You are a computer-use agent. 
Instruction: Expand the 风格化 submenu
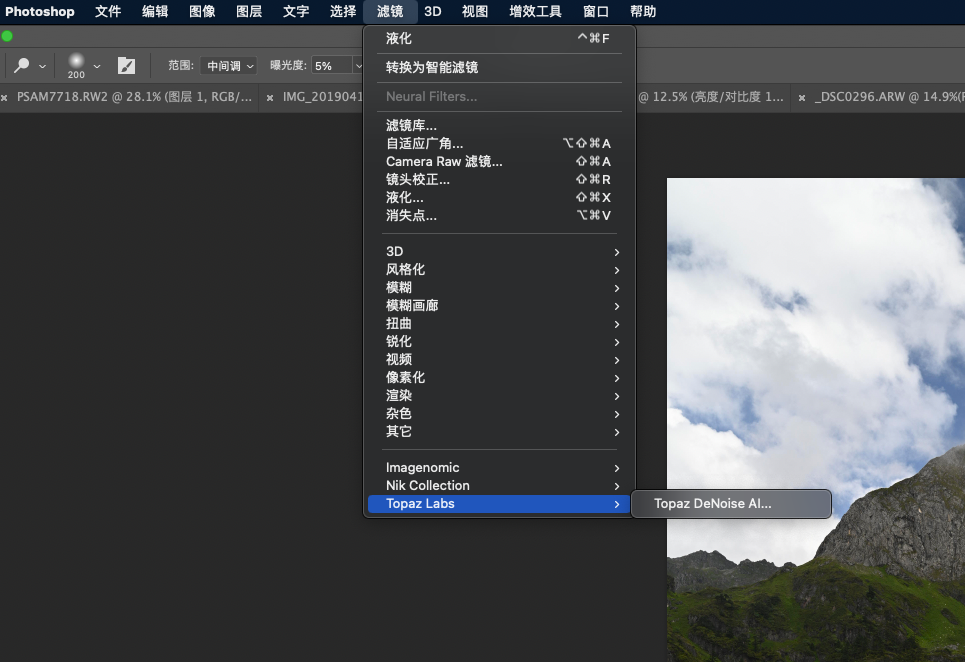click(x=499, y=269)
